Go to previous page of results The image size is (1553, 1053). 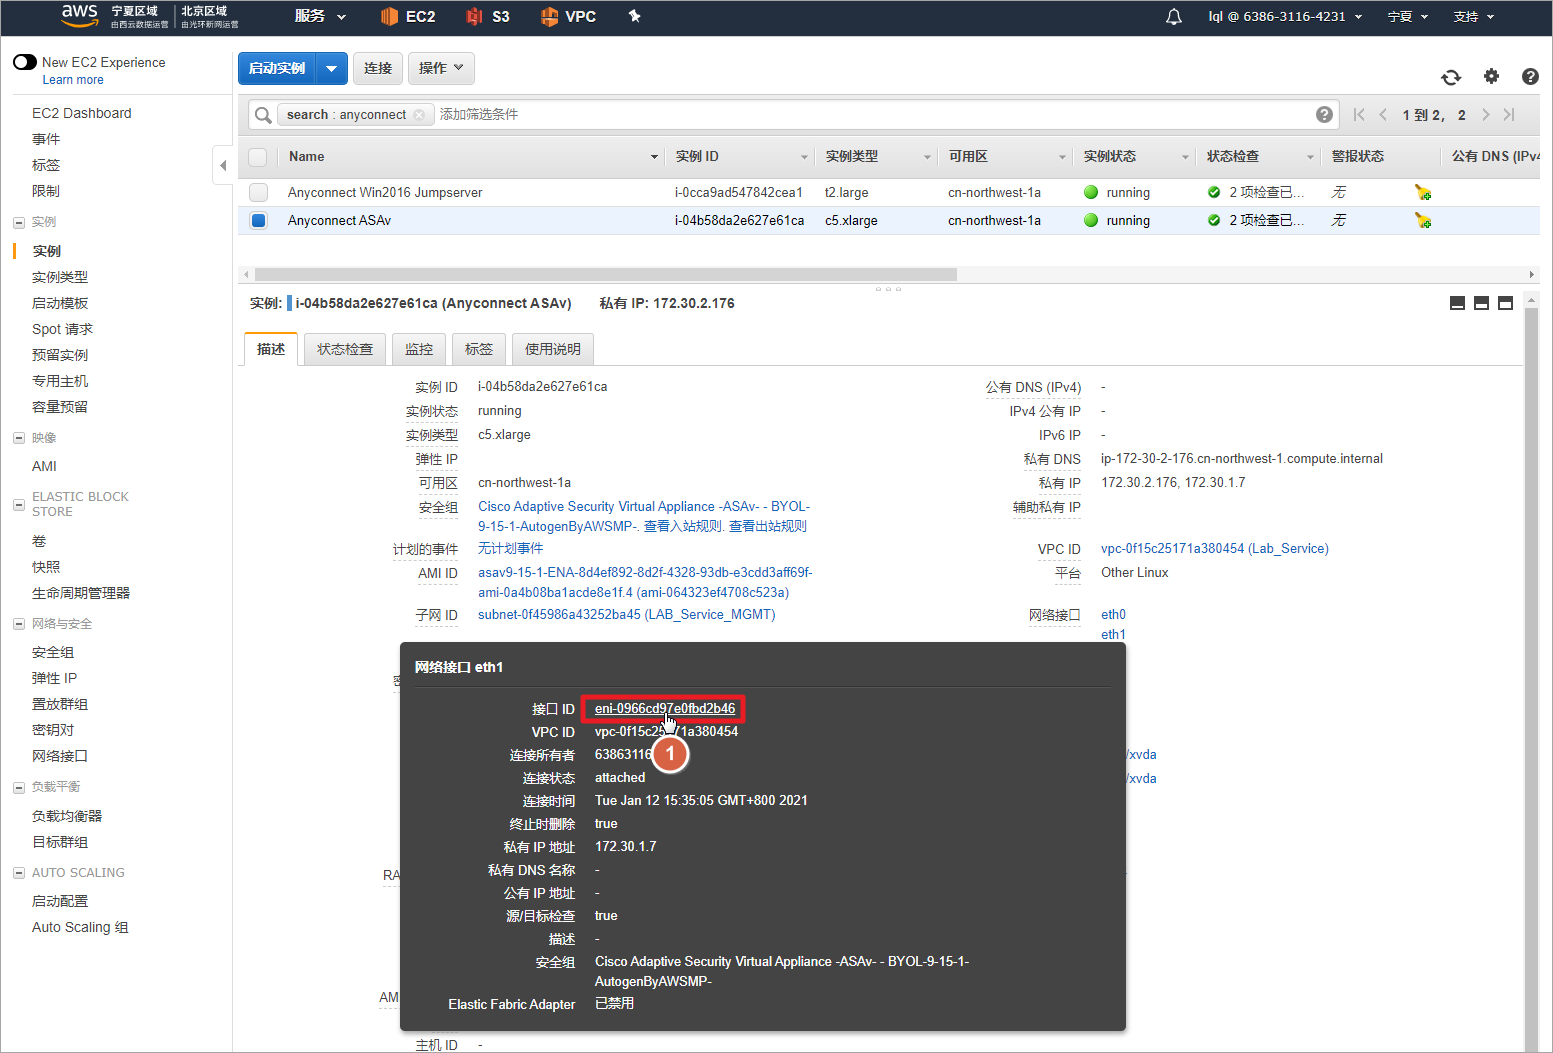click(1383, 115)
